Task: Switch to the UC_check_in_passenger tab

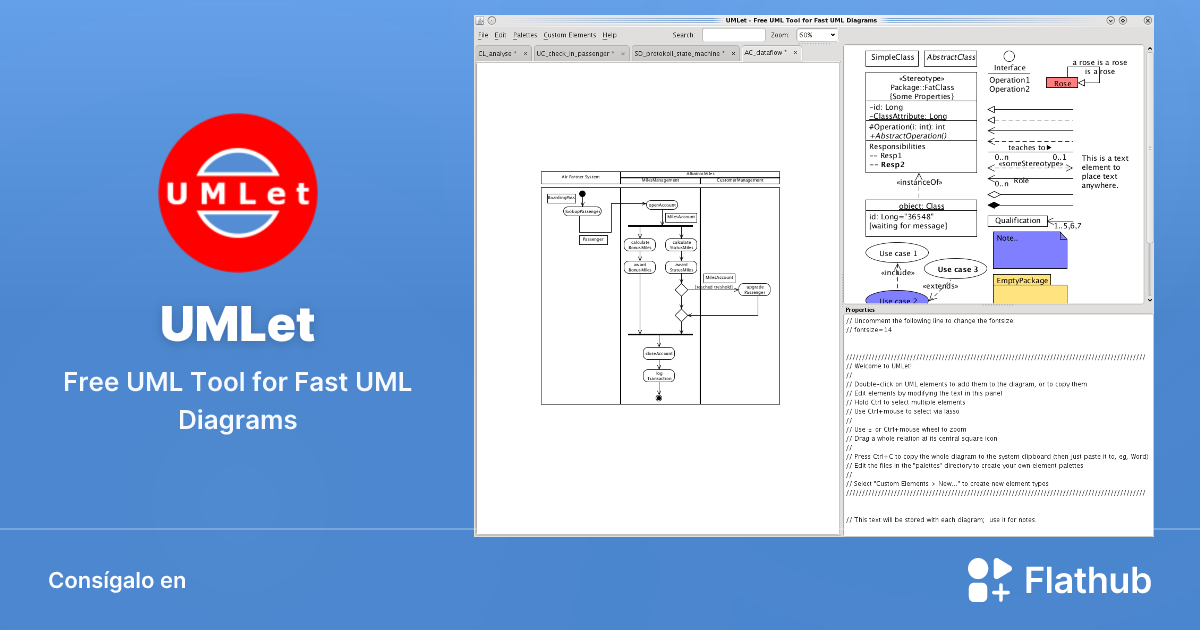Action: tap(574, 52)
